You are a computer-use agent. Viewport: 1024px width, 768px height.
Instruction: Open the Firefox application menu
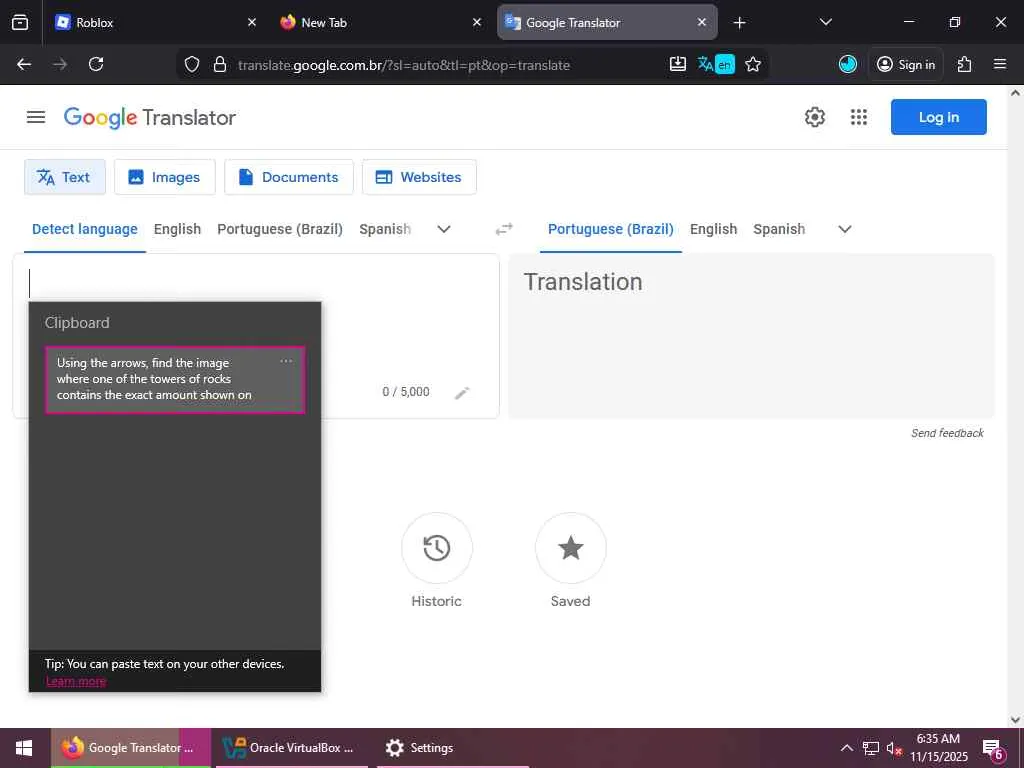[x=1000, y=64]
